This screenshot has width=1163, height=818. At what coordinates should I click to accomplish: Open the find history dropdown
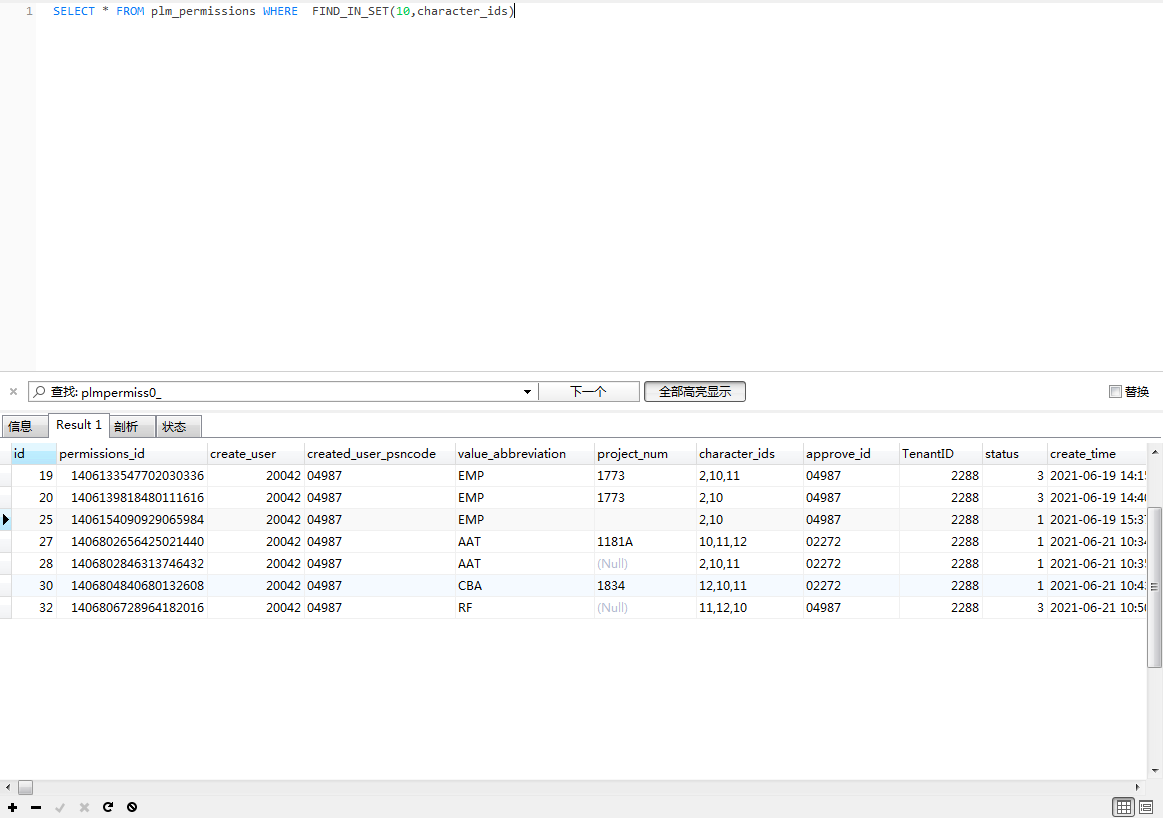pyautogui.click(x=527, y=392)
